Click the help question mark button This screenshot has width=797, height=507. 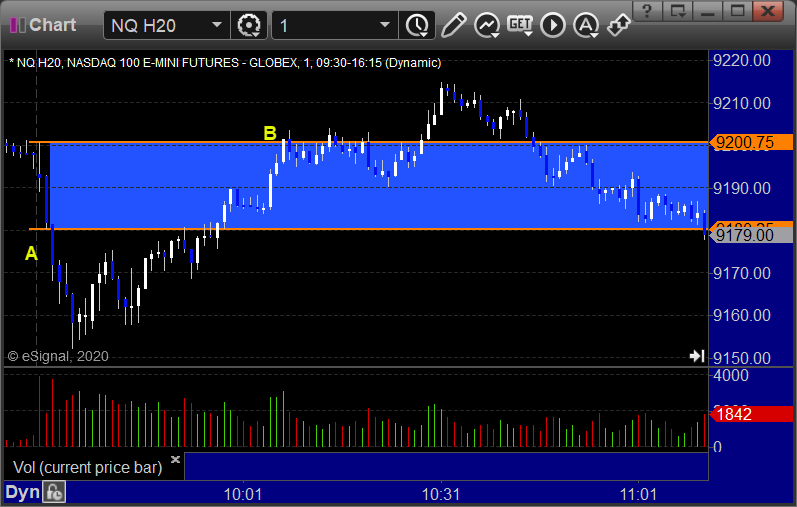pyautogui.click(x=647, y=11)
